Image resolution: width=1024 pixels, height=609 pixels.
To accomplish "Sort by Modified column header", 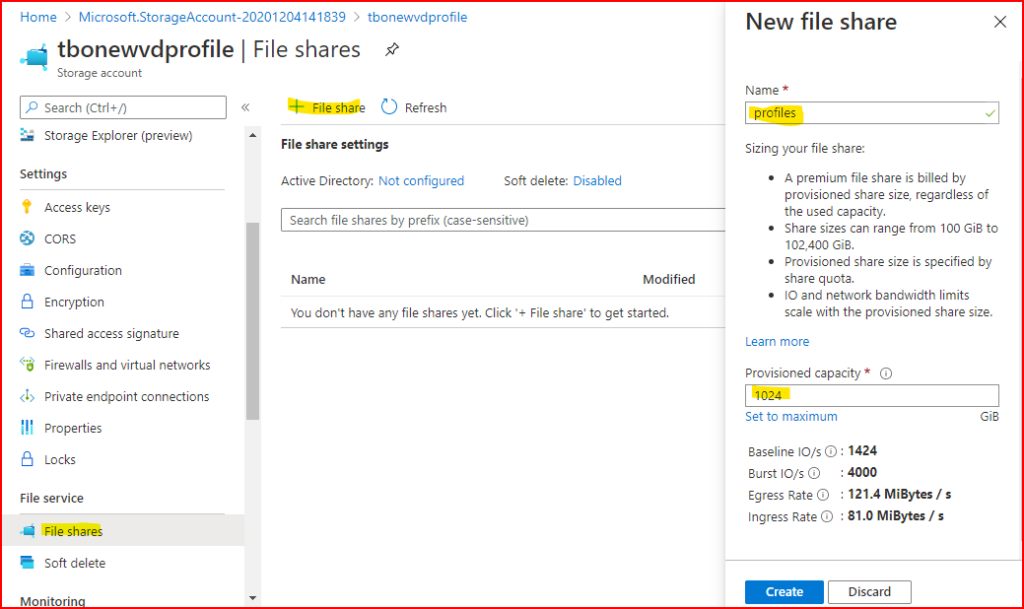I will 669,279.
